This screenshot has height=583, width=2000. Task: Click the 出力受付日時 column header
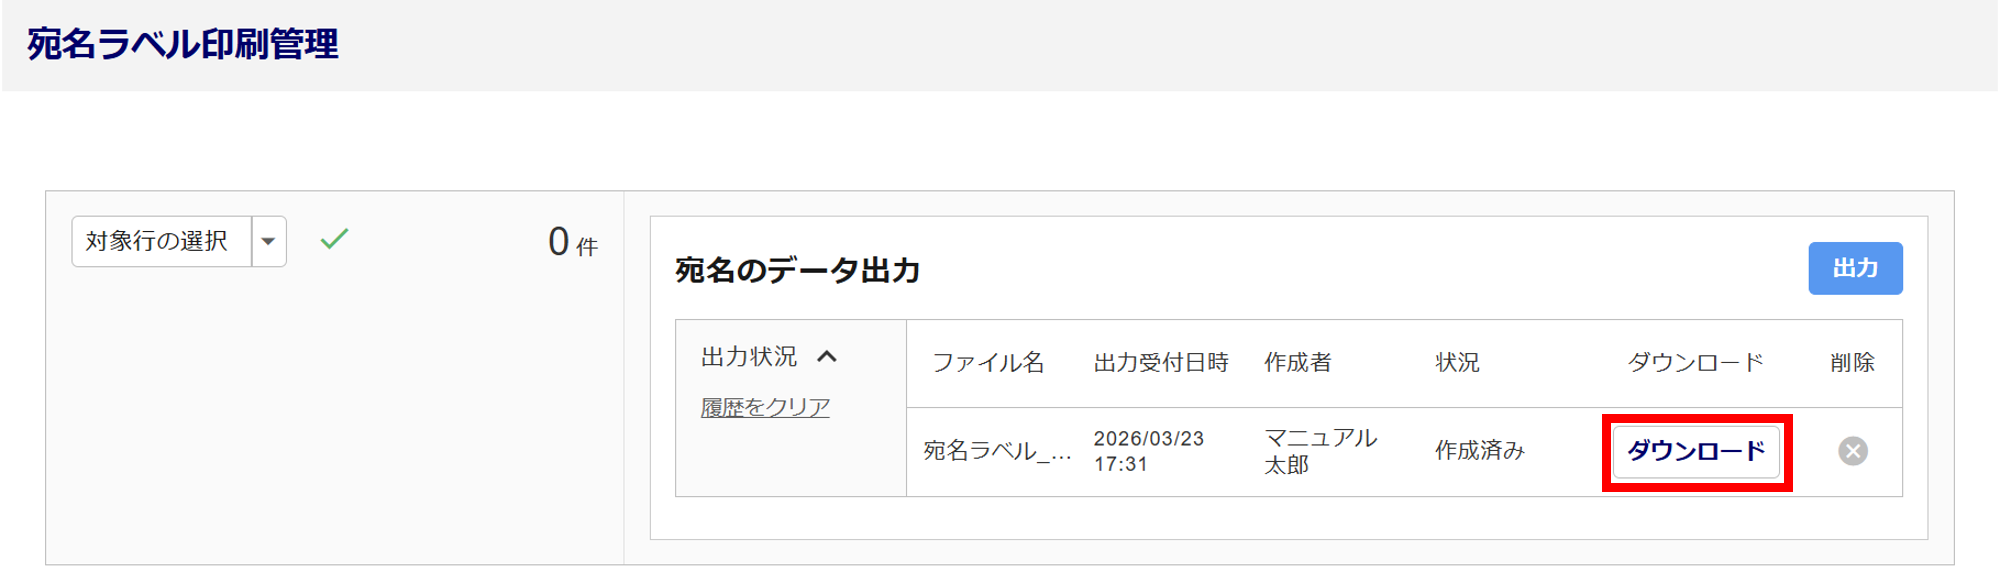(x=1160, y=362)
